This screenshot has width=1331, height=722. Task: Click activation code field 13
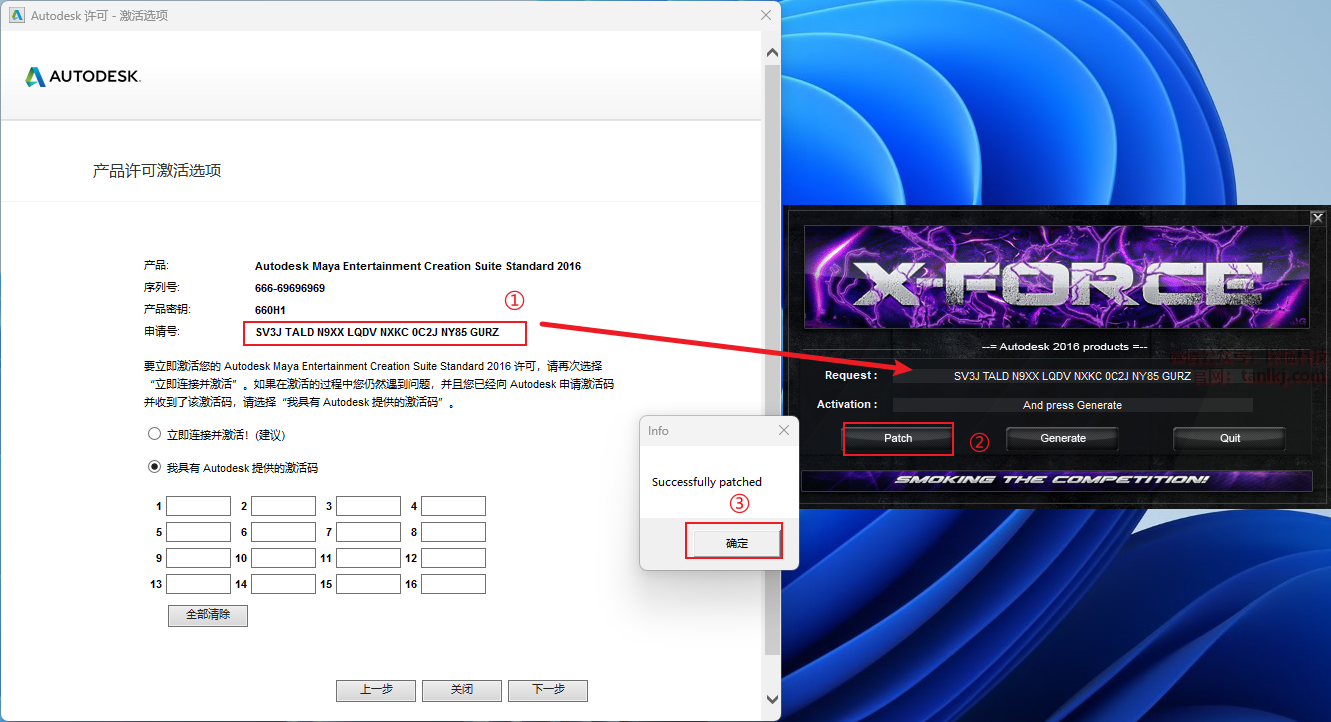click(x=198, y=584)
